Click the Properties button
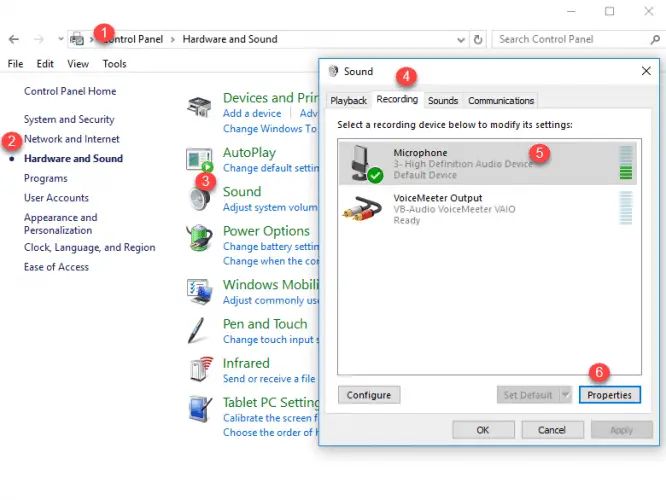The height and width of the screenshot is (500, 666). (x=609, y=395)
